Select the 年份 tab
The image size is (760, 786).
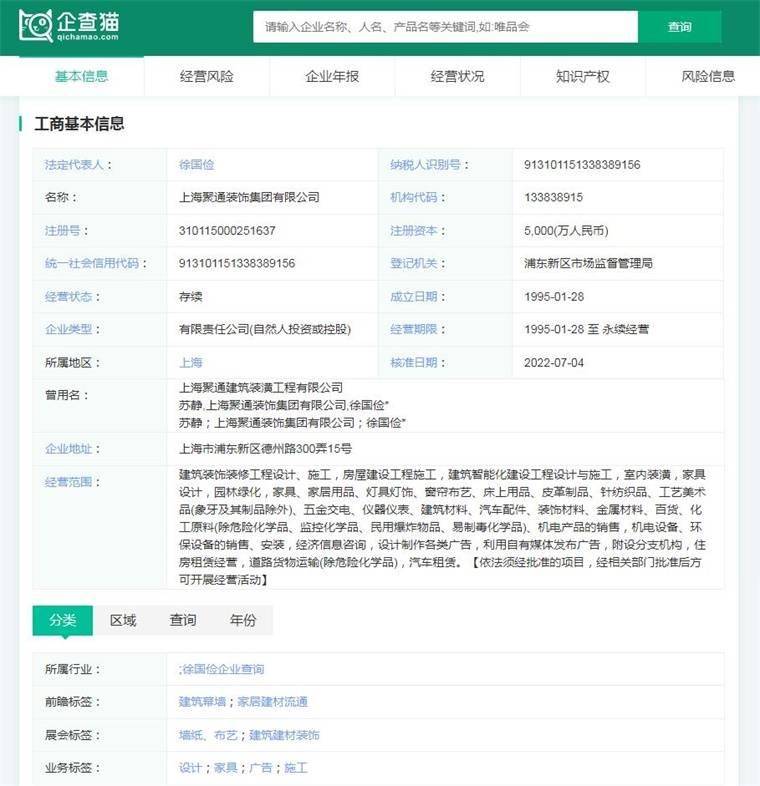[x=243, y=620]
